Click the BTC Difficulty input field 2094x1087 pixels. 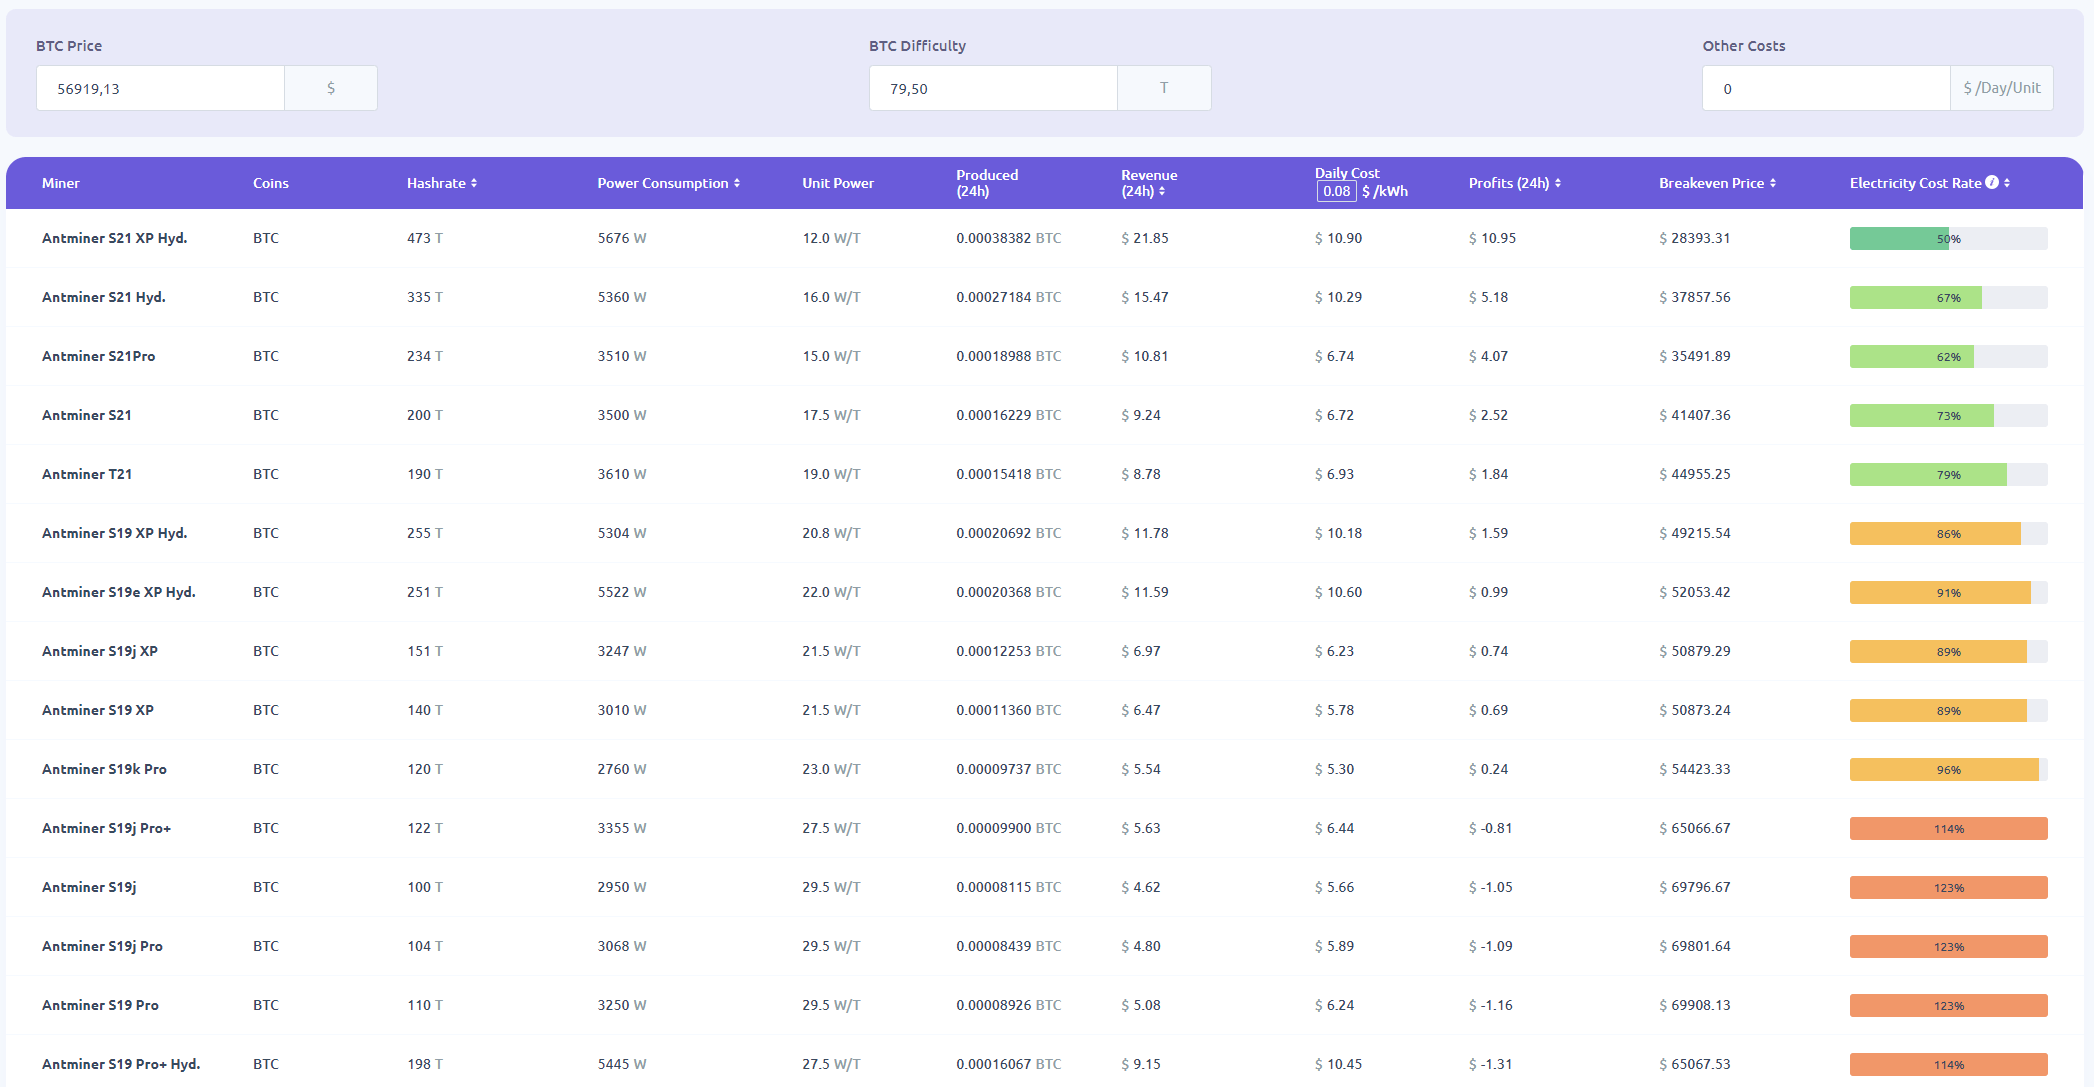point(993,88)
